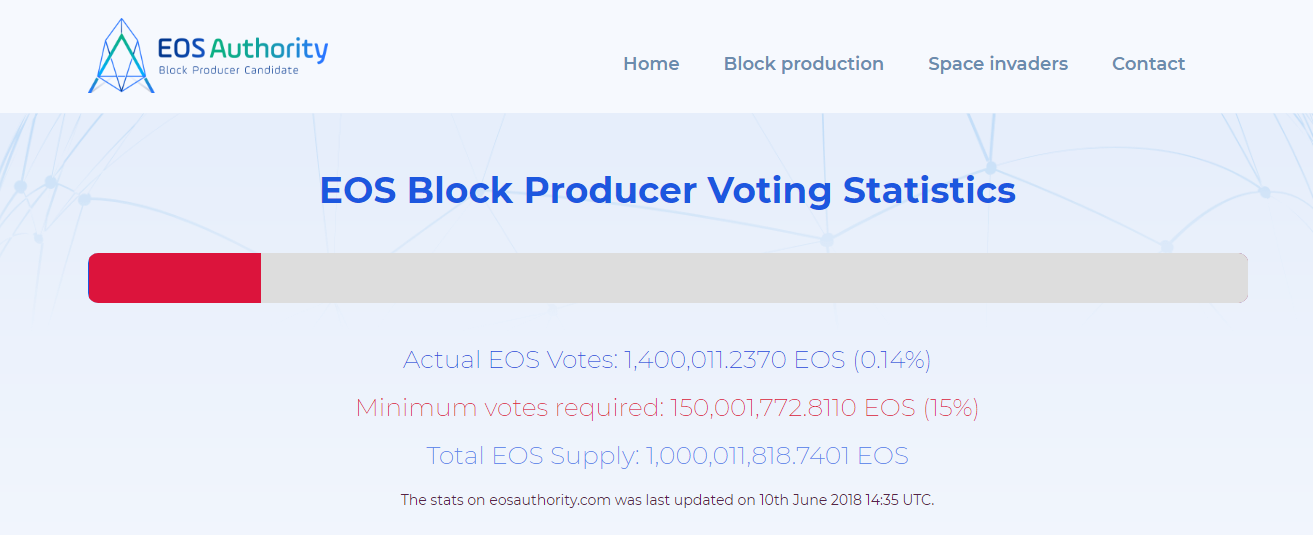Click the "Total EOS Supply" label

tap(533, 456)
